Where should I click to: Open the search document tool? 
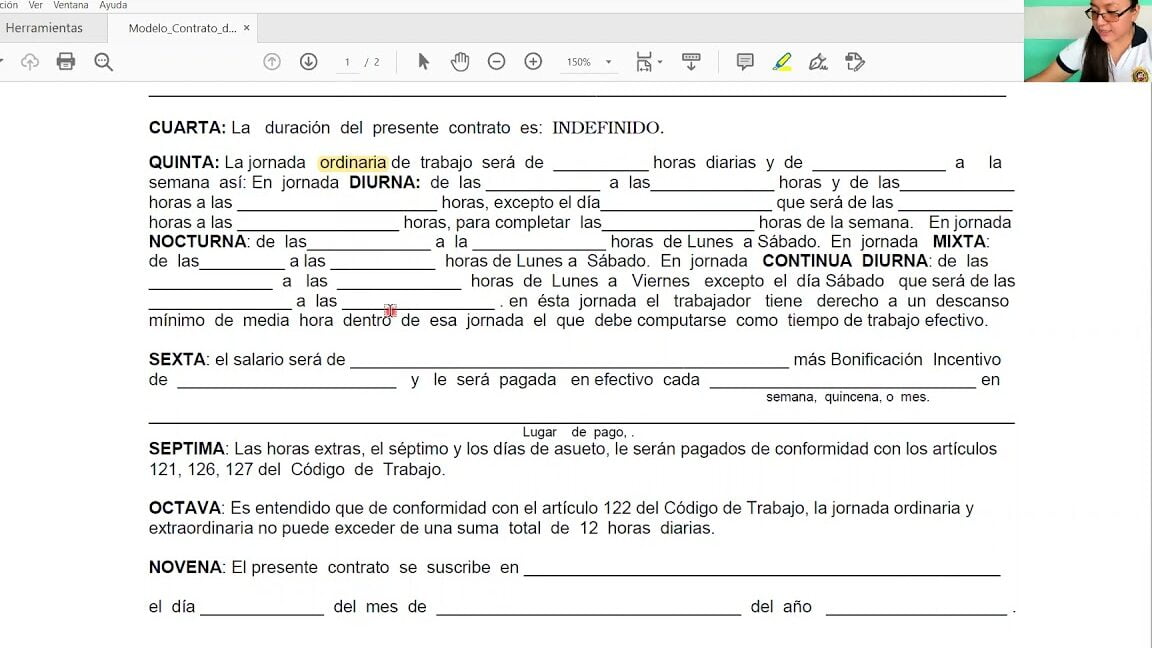point(103,61)
